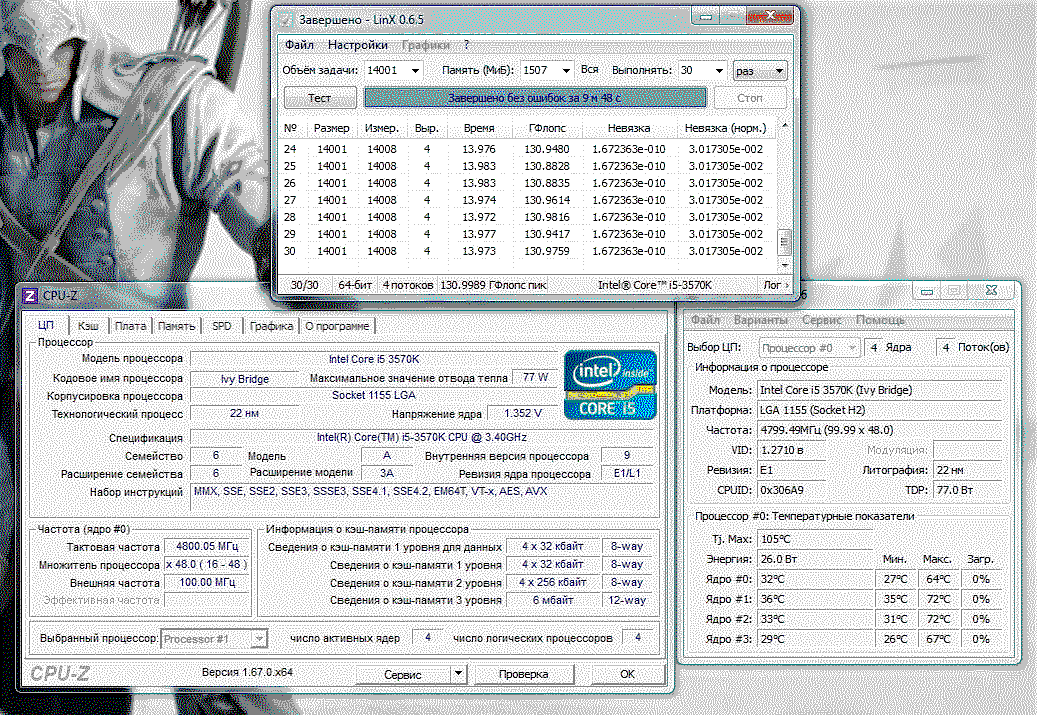The image size is (1037, 715).
Task: Click the Intel Core i5 logo badge
Action: coord(610,383)
